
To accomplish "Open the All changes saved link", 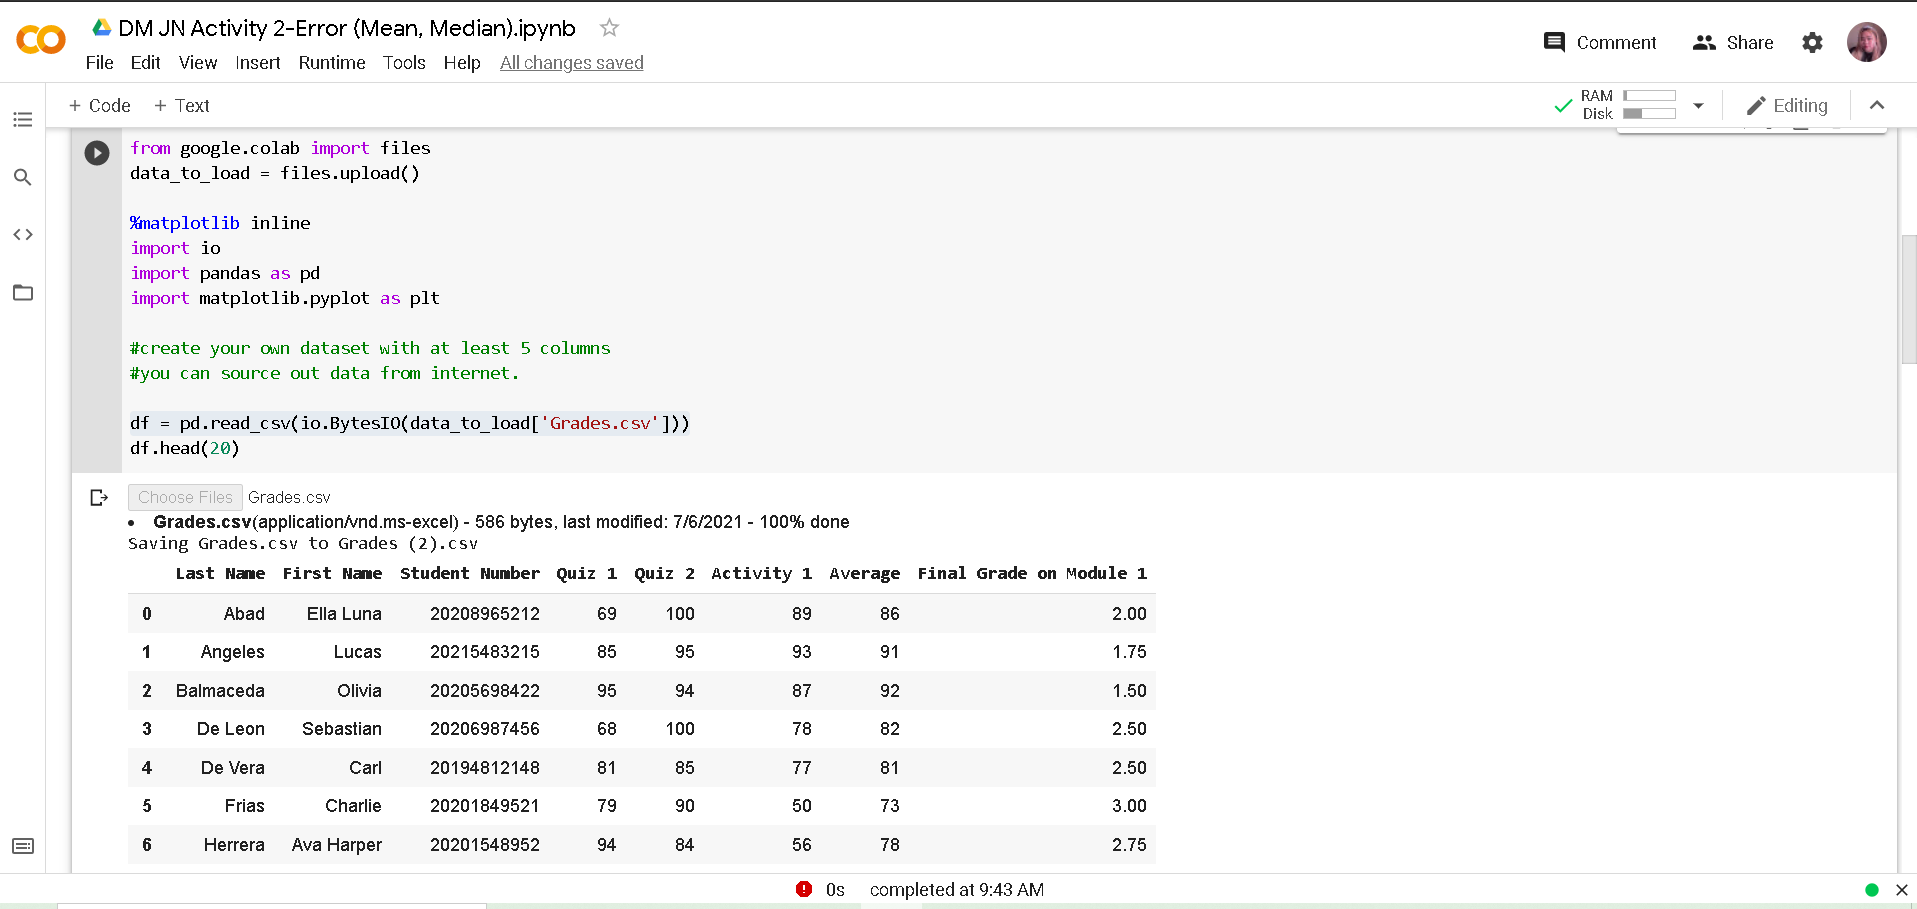I will 572,62.
